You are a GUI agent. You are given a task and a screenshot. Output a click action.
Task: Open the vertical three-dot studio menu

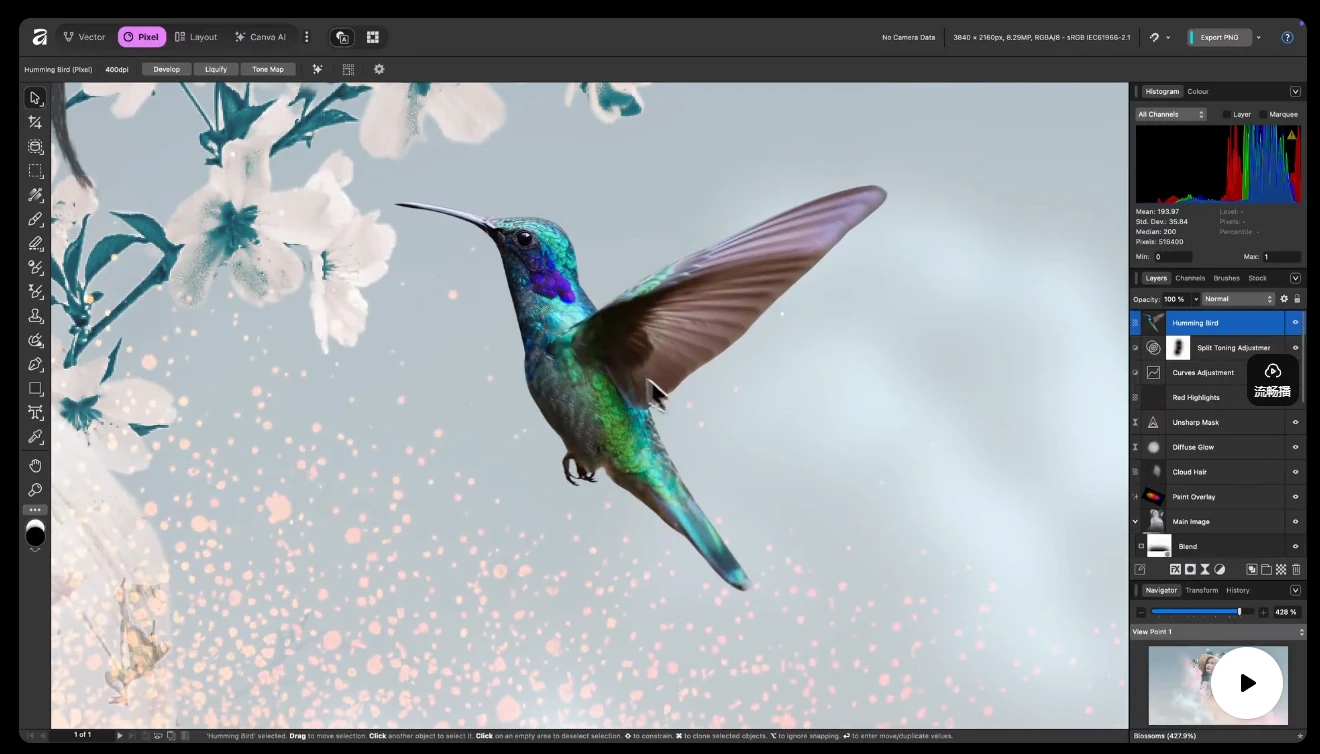coord(306,37)
